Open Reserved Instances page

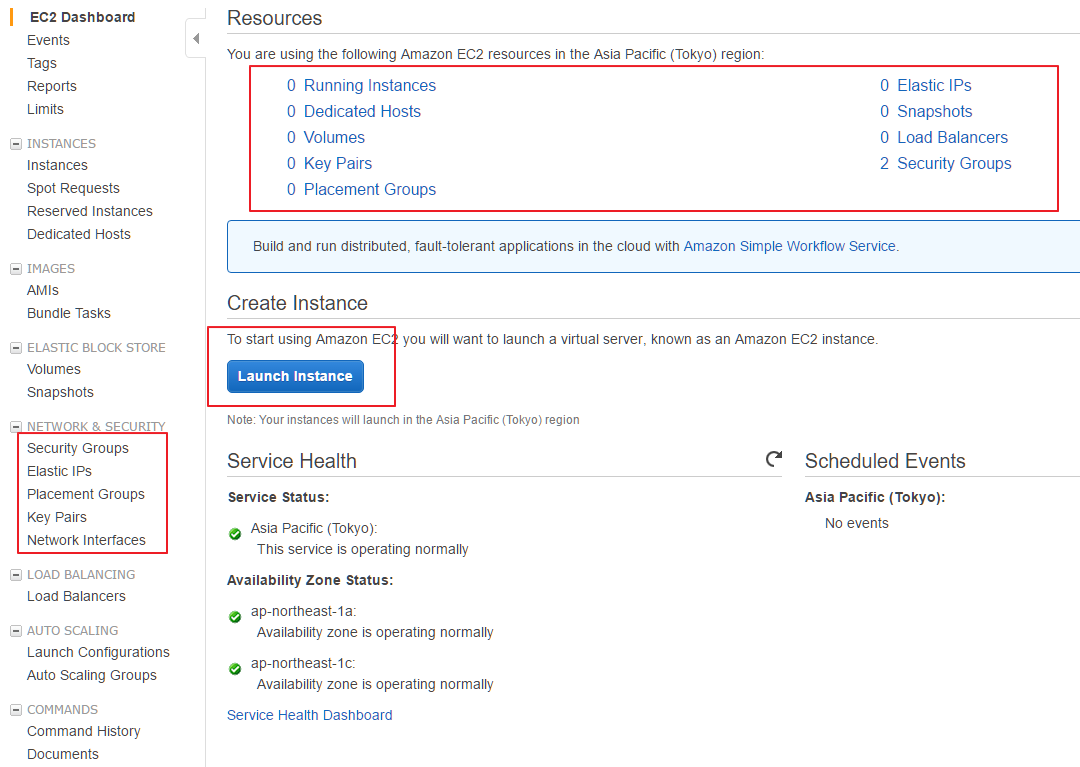pyautogui.click(x=90, y=211)
